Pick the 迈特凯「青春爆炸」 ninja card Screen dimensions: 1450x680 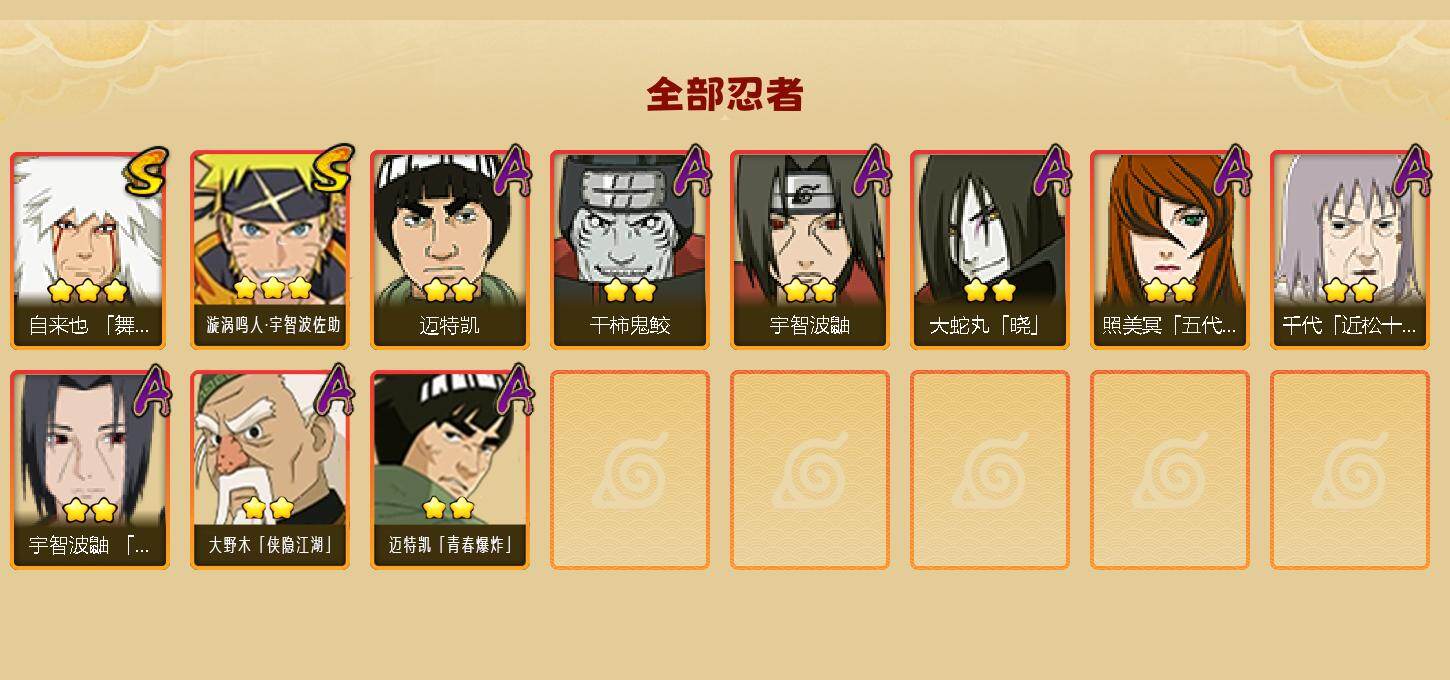[450, 470]
